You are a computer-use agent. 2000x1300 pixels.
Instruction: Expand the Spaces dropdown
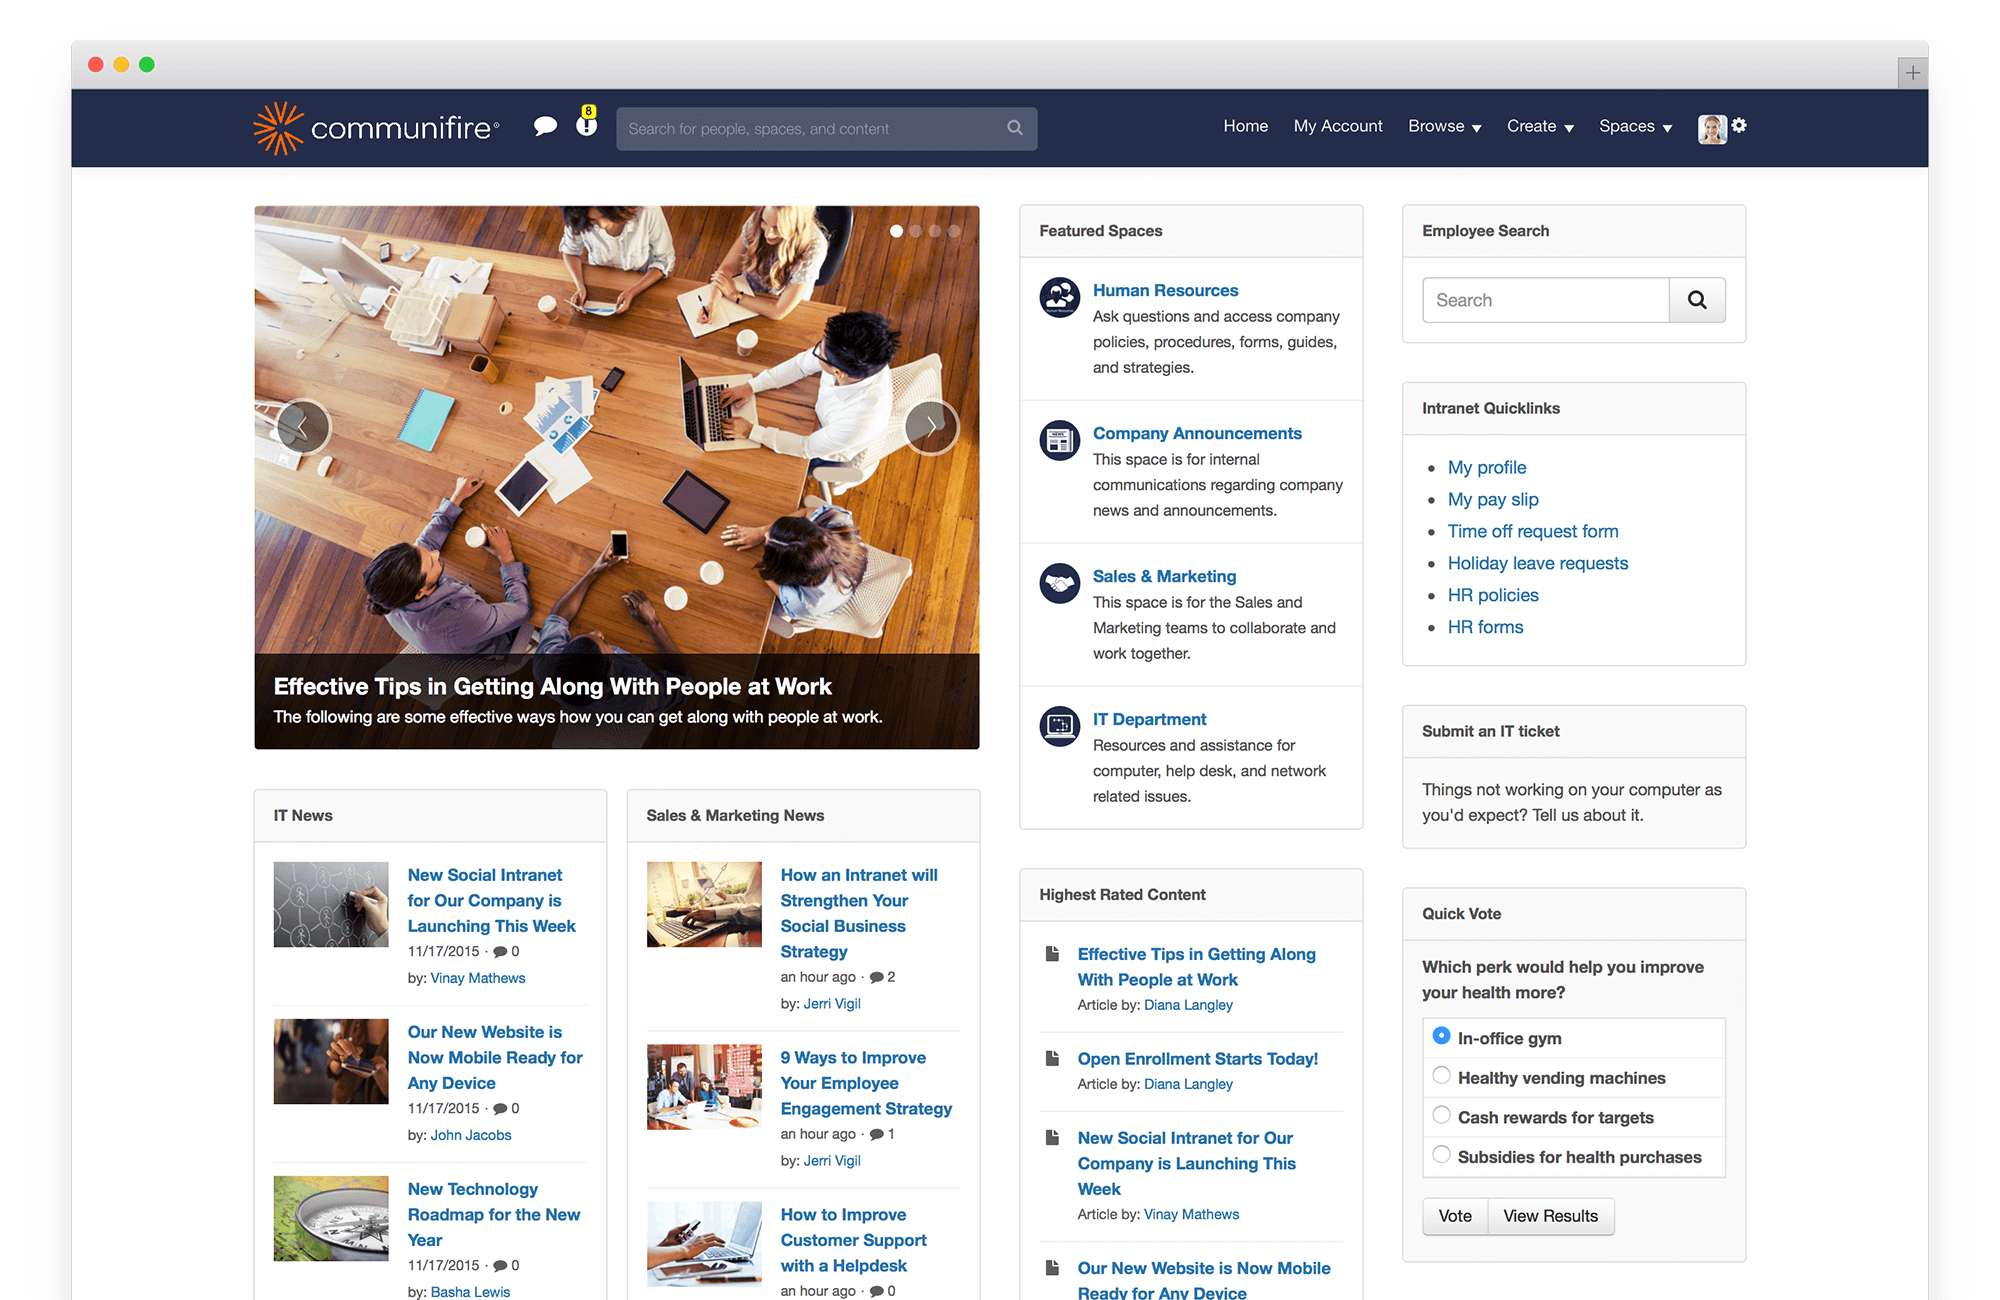click(x=1634, y=126)
